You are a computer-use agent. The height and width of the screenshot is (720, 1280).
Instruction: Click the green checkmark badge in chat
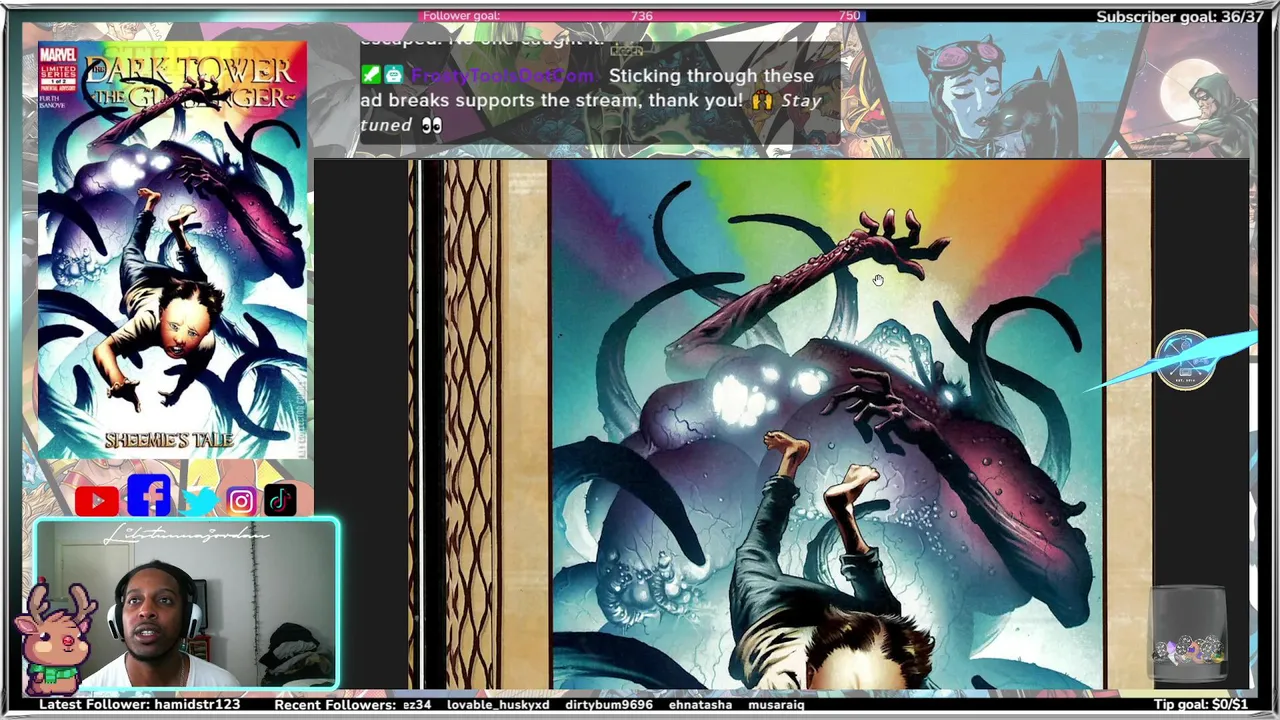point(371,75)
